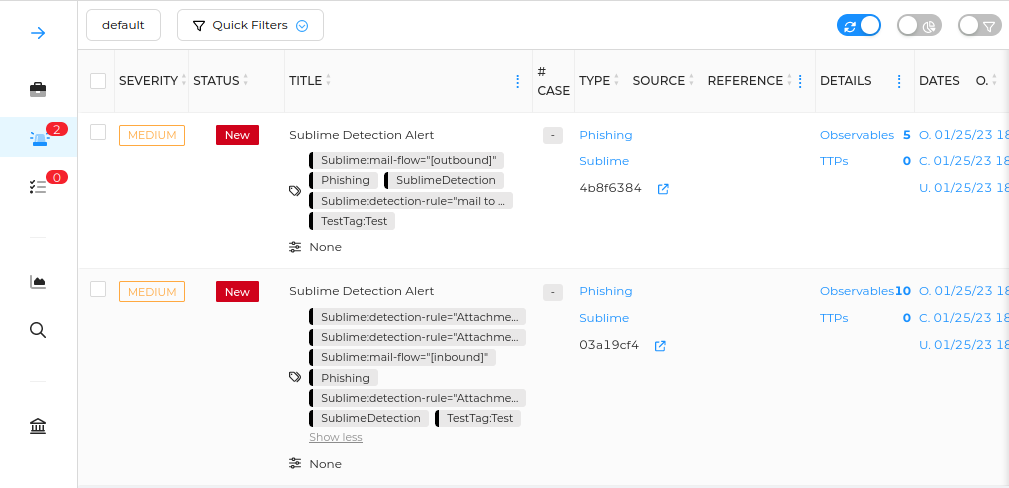Screen dimensions: 1009x488
Task: Open external link for reference 03a19cf4
Action: 660,346
